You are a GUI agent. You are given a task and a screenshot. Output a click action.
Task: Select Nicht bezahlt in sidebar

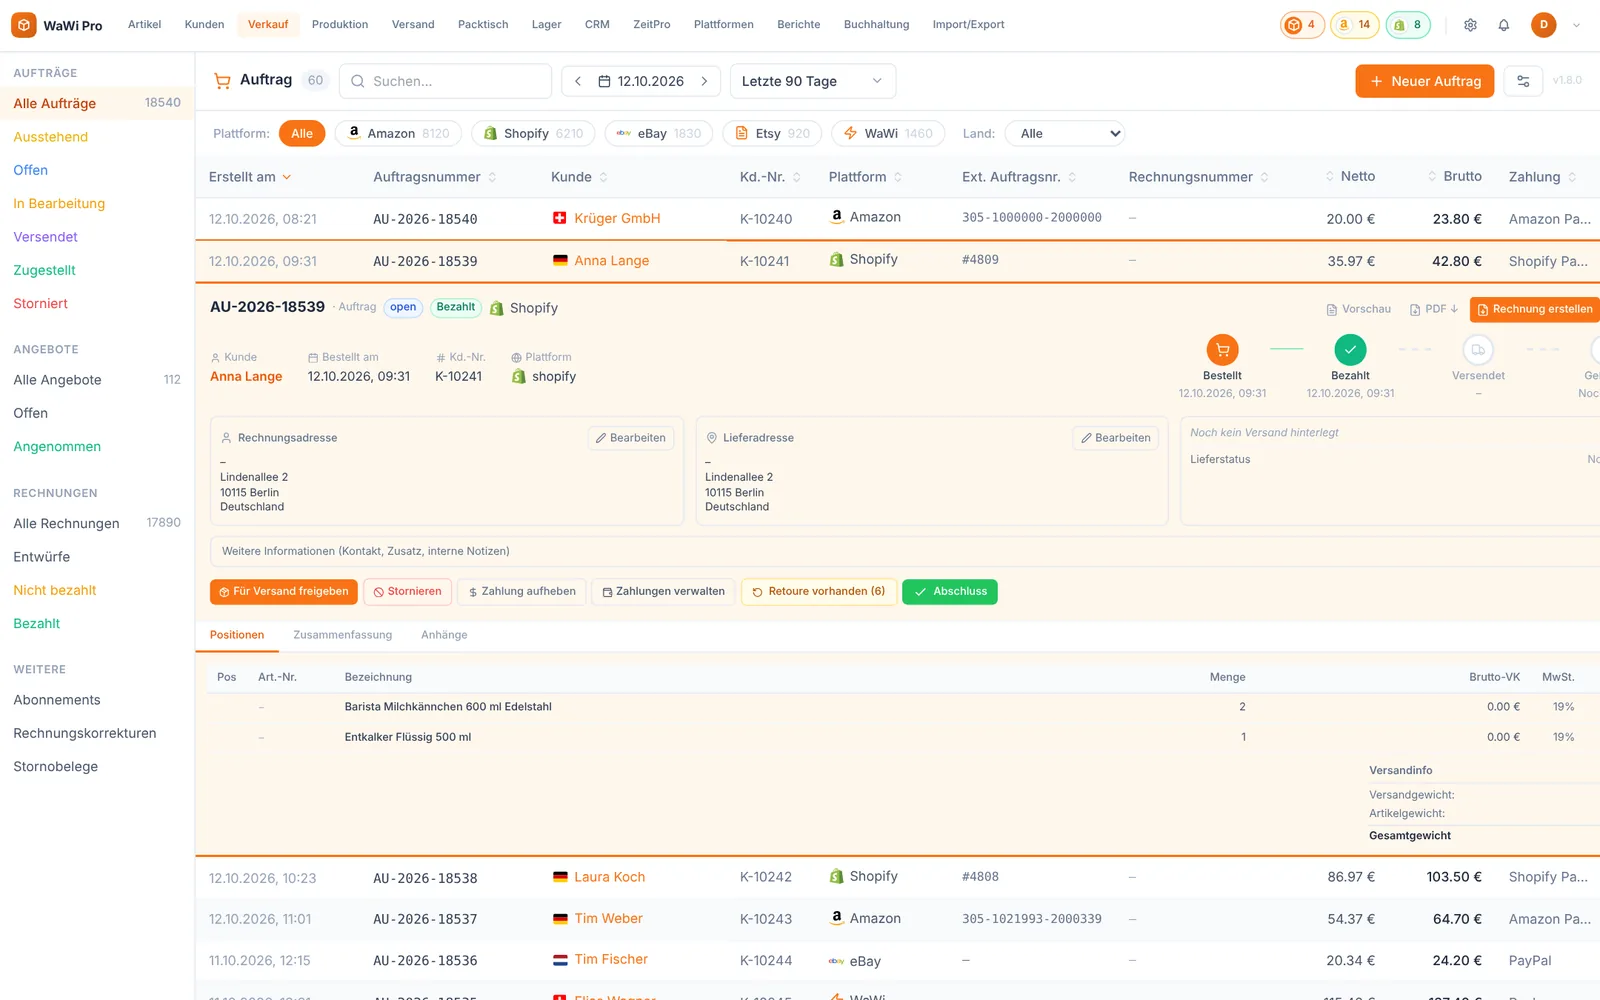[55, 590]
